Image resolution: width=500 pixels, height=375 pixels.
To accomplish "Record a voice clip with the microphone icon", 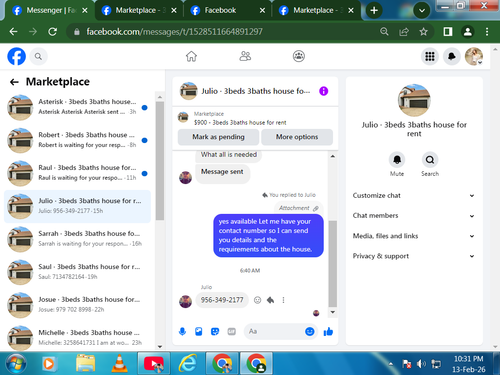I will pos(182,331).
